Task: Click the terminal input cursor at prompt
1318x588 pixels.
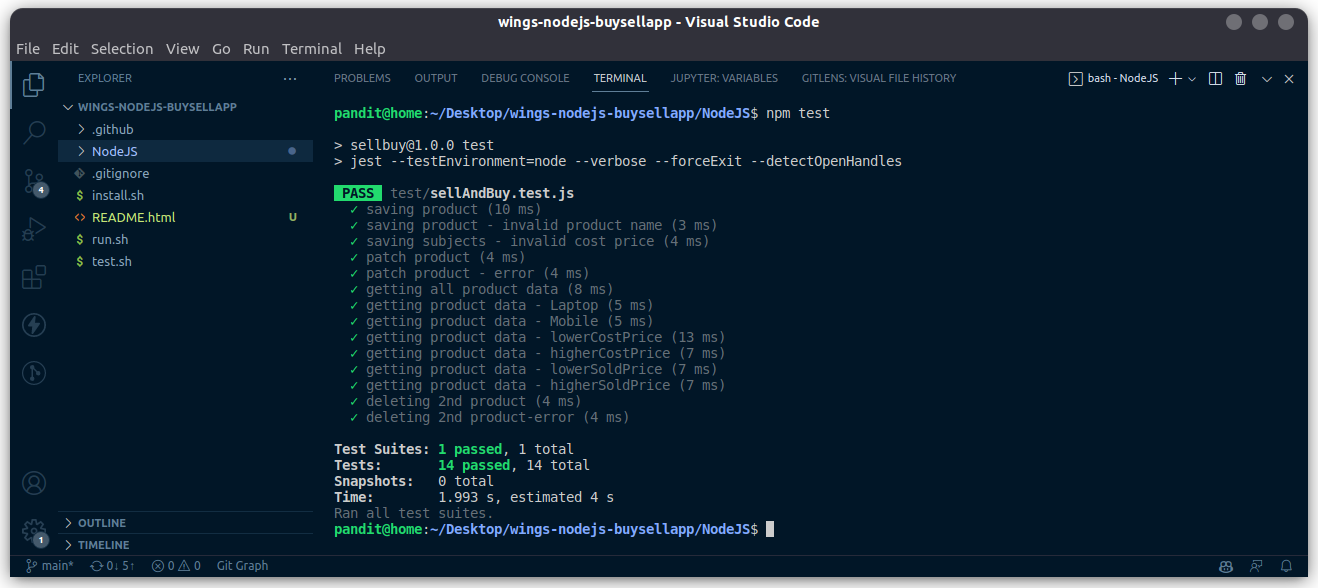Action: point(770,529)
